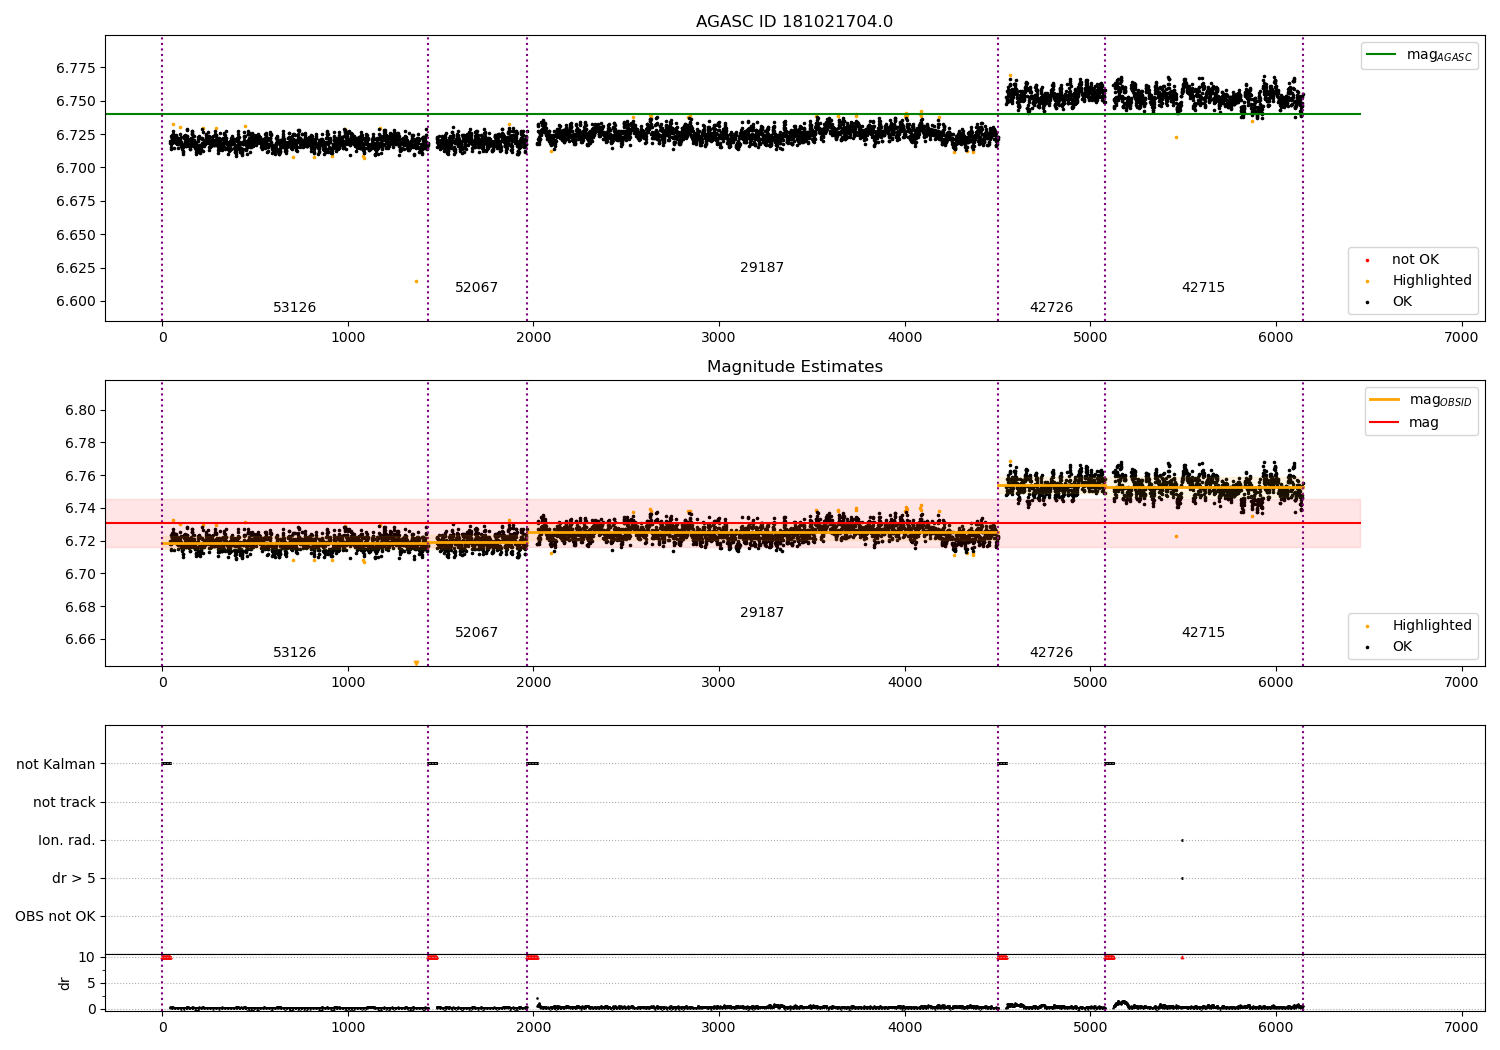Viewport: 1500px width, 1050px height.
Task: Click 'Highlighted' in the Magnitude Estimates legend
Action: tap(1432, 626)
